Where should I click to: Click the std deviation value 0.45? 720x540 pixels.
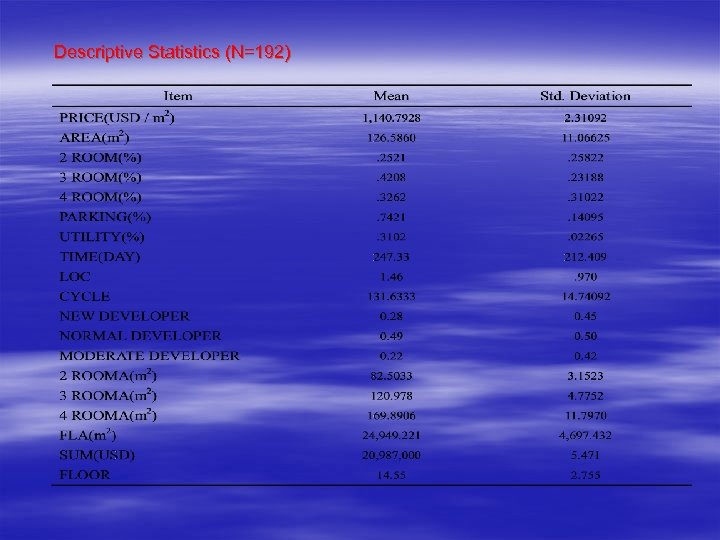coord(585,316)
